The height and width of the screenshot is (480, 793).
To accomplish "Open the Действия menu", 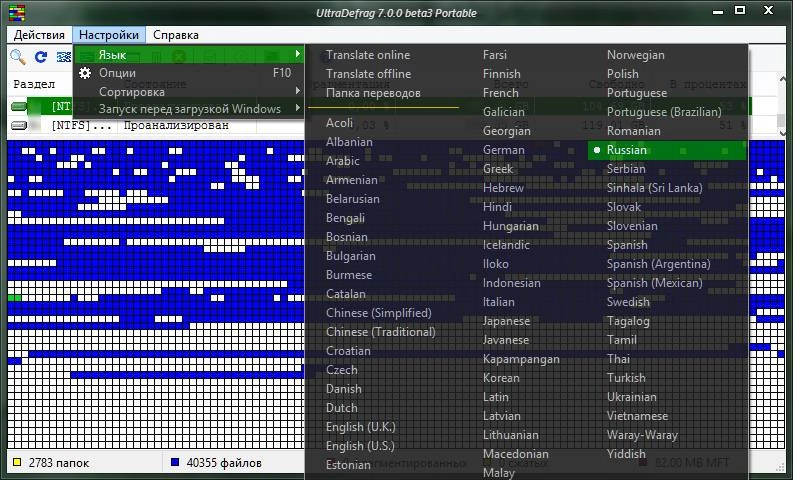I will (39, 35).
